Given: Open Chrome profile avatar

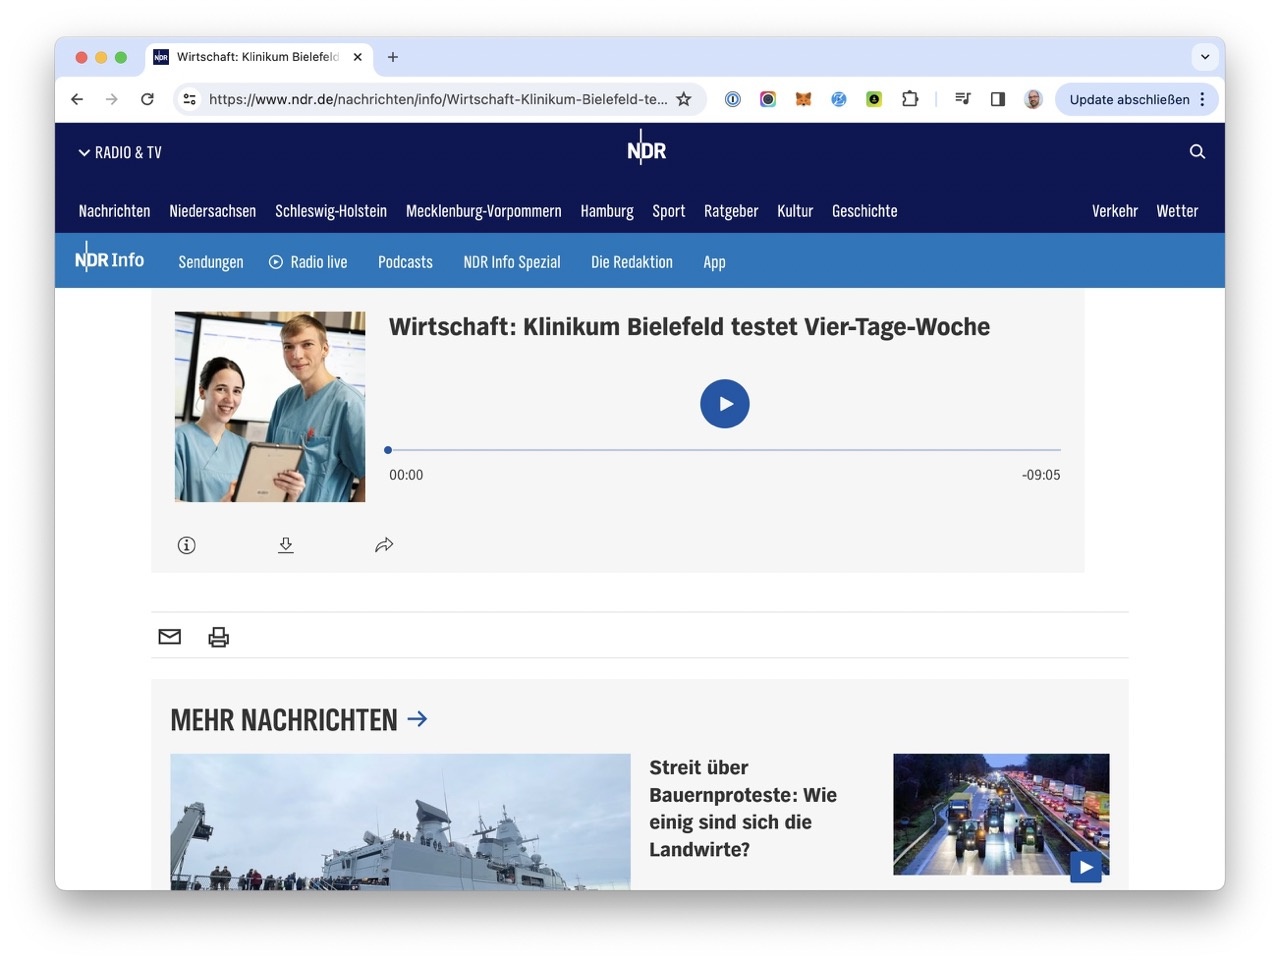Looking at the screenshot, I should coord(1034,99).
